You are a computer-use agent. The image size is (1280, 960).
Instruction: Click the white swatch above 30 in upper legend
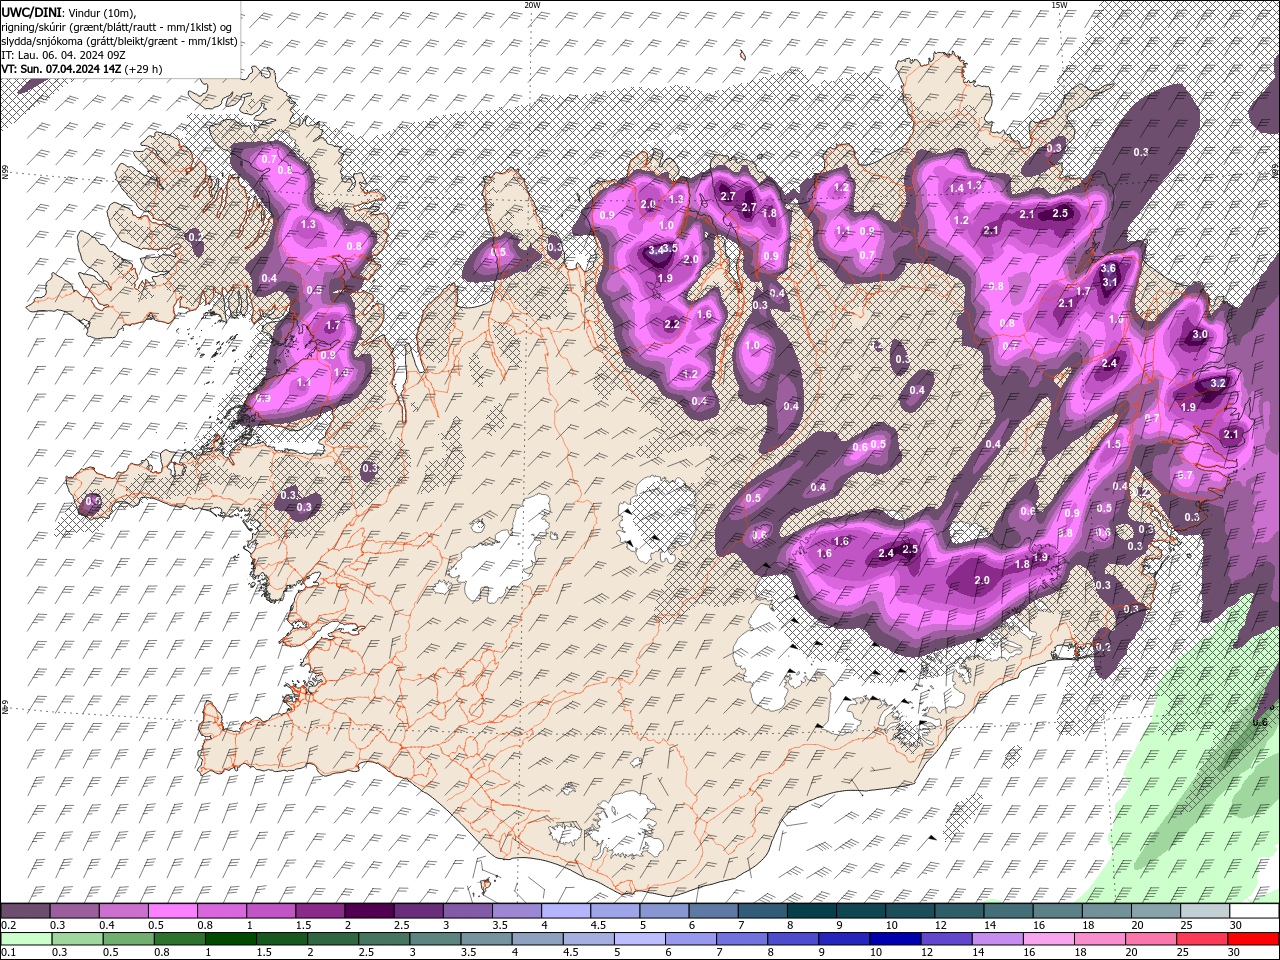click(x=1255, y=911)
